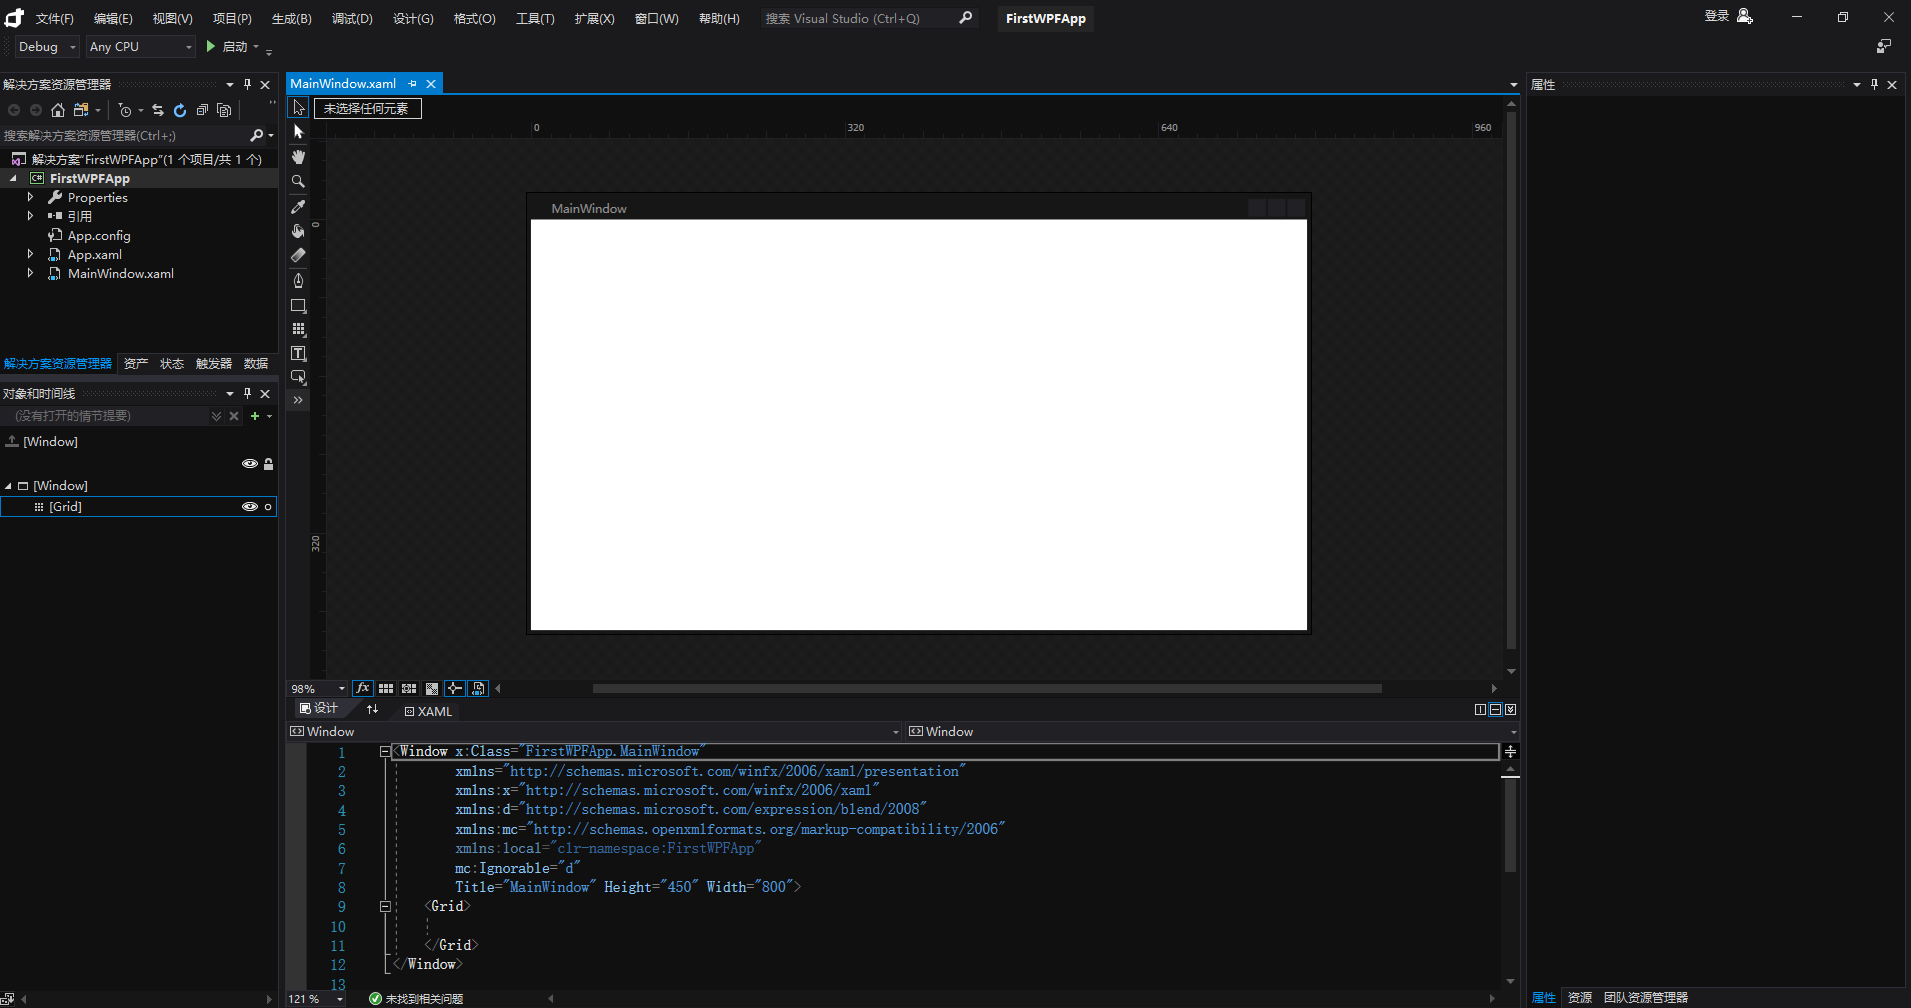Viewport: 1911px width, 1008px height.
Task: Select the Rectangle shape tool
Action: pos(298,306)
